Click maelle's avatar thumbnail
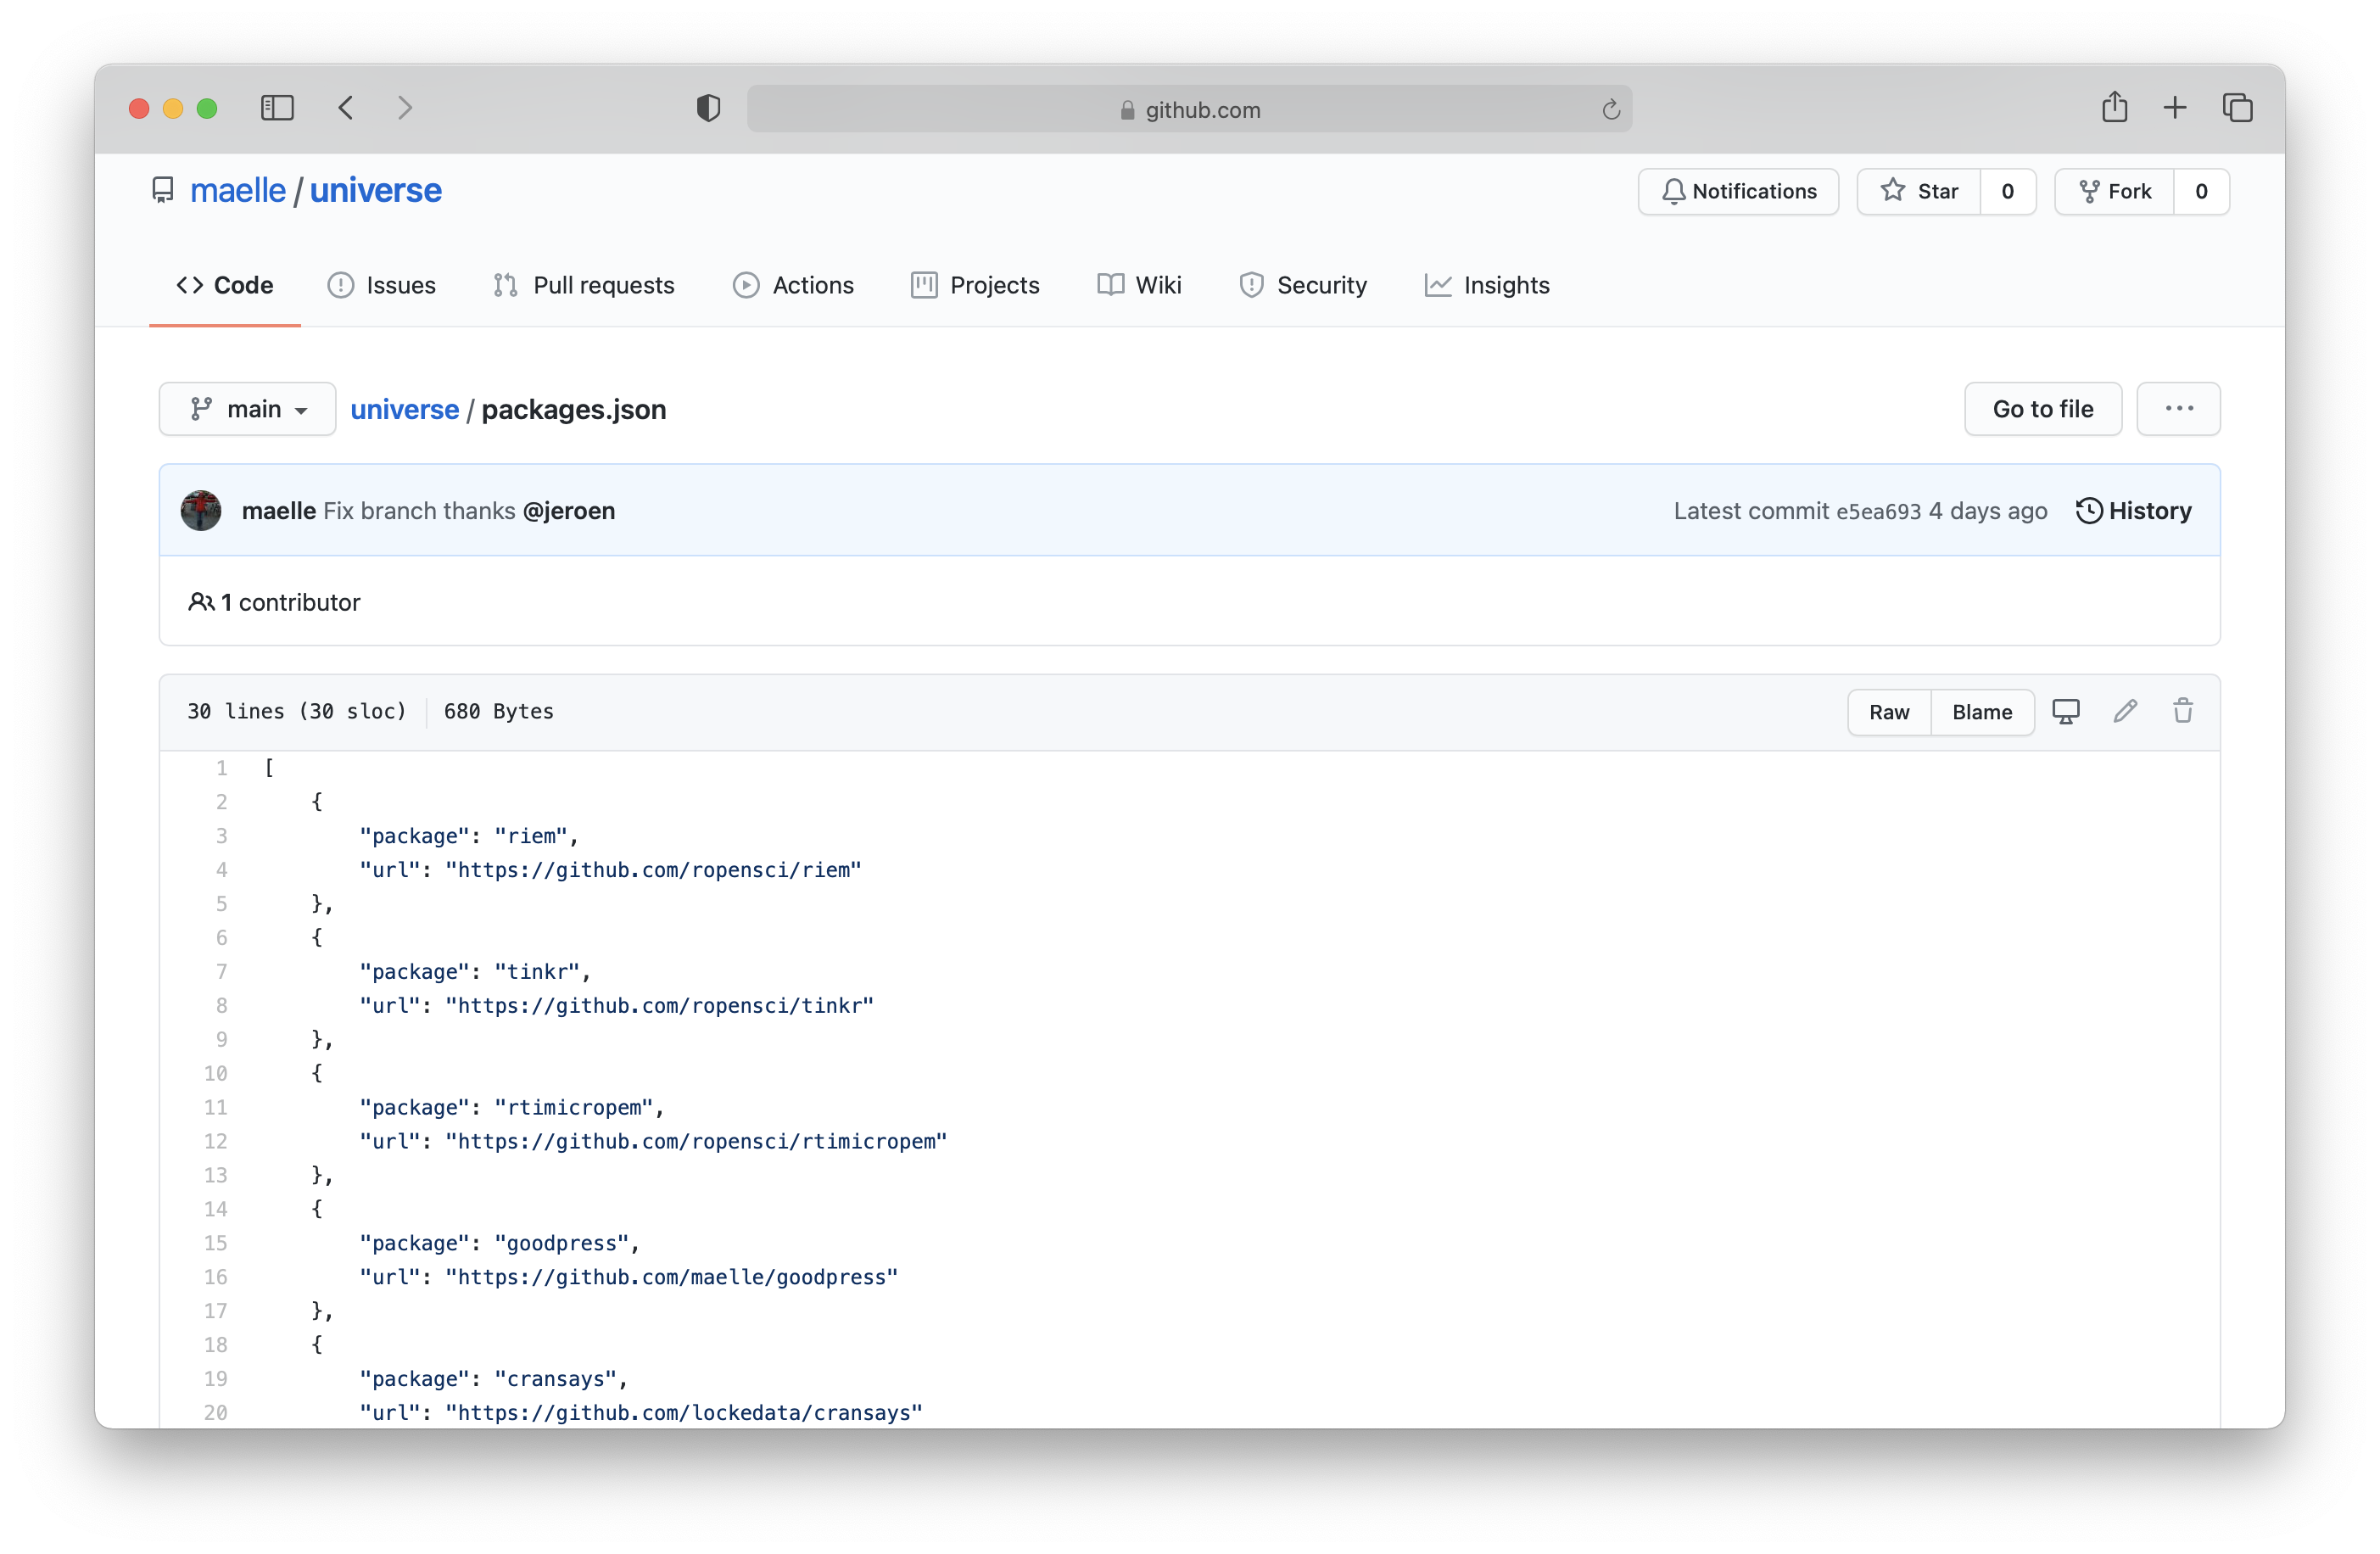The image size is (2380, 1554). [201, 511]
